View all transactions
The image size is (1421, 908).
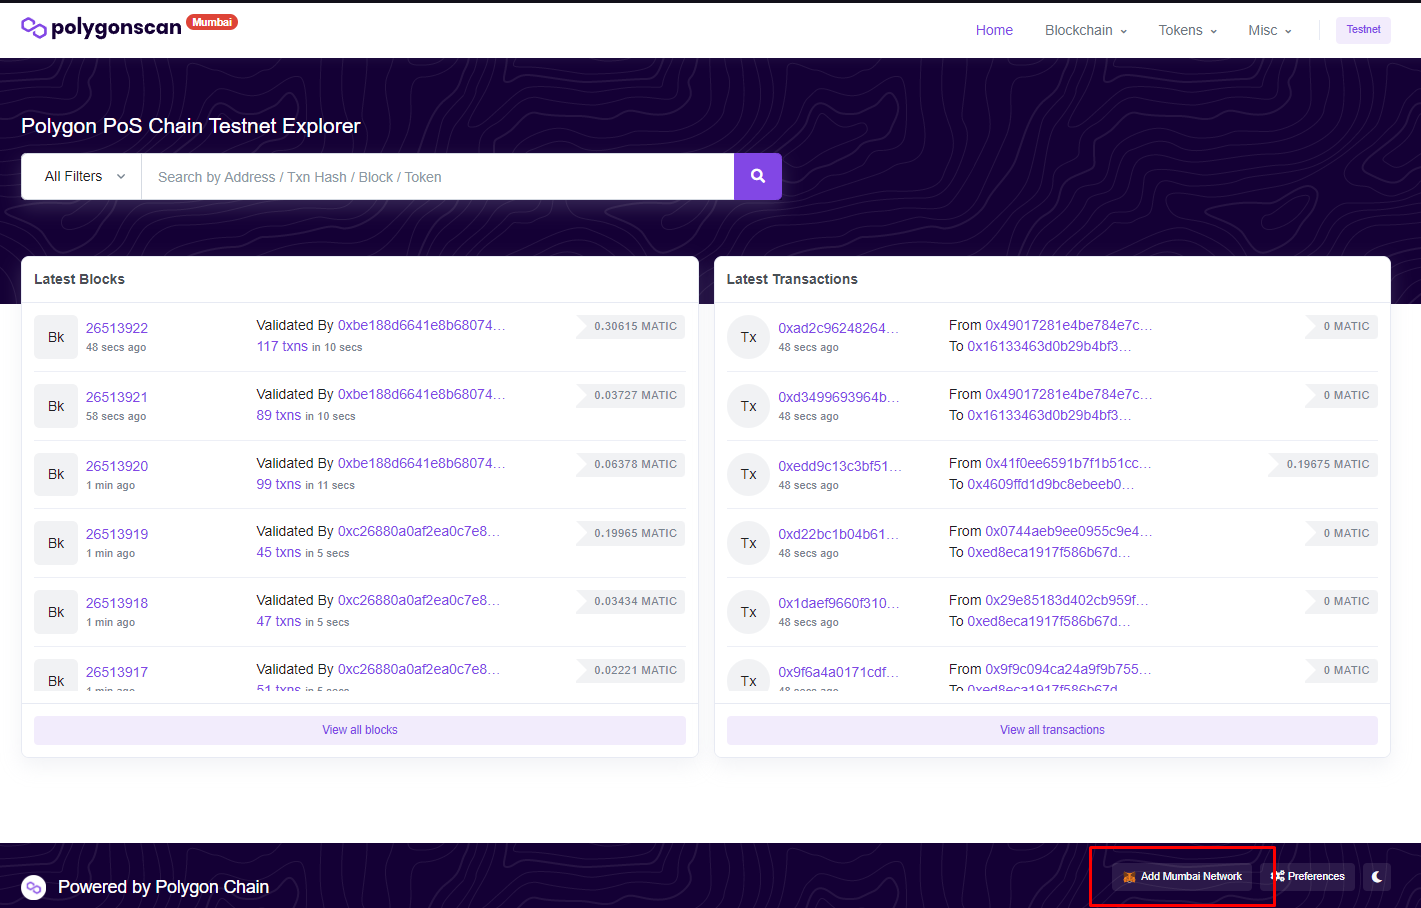tap(1052, 730)
